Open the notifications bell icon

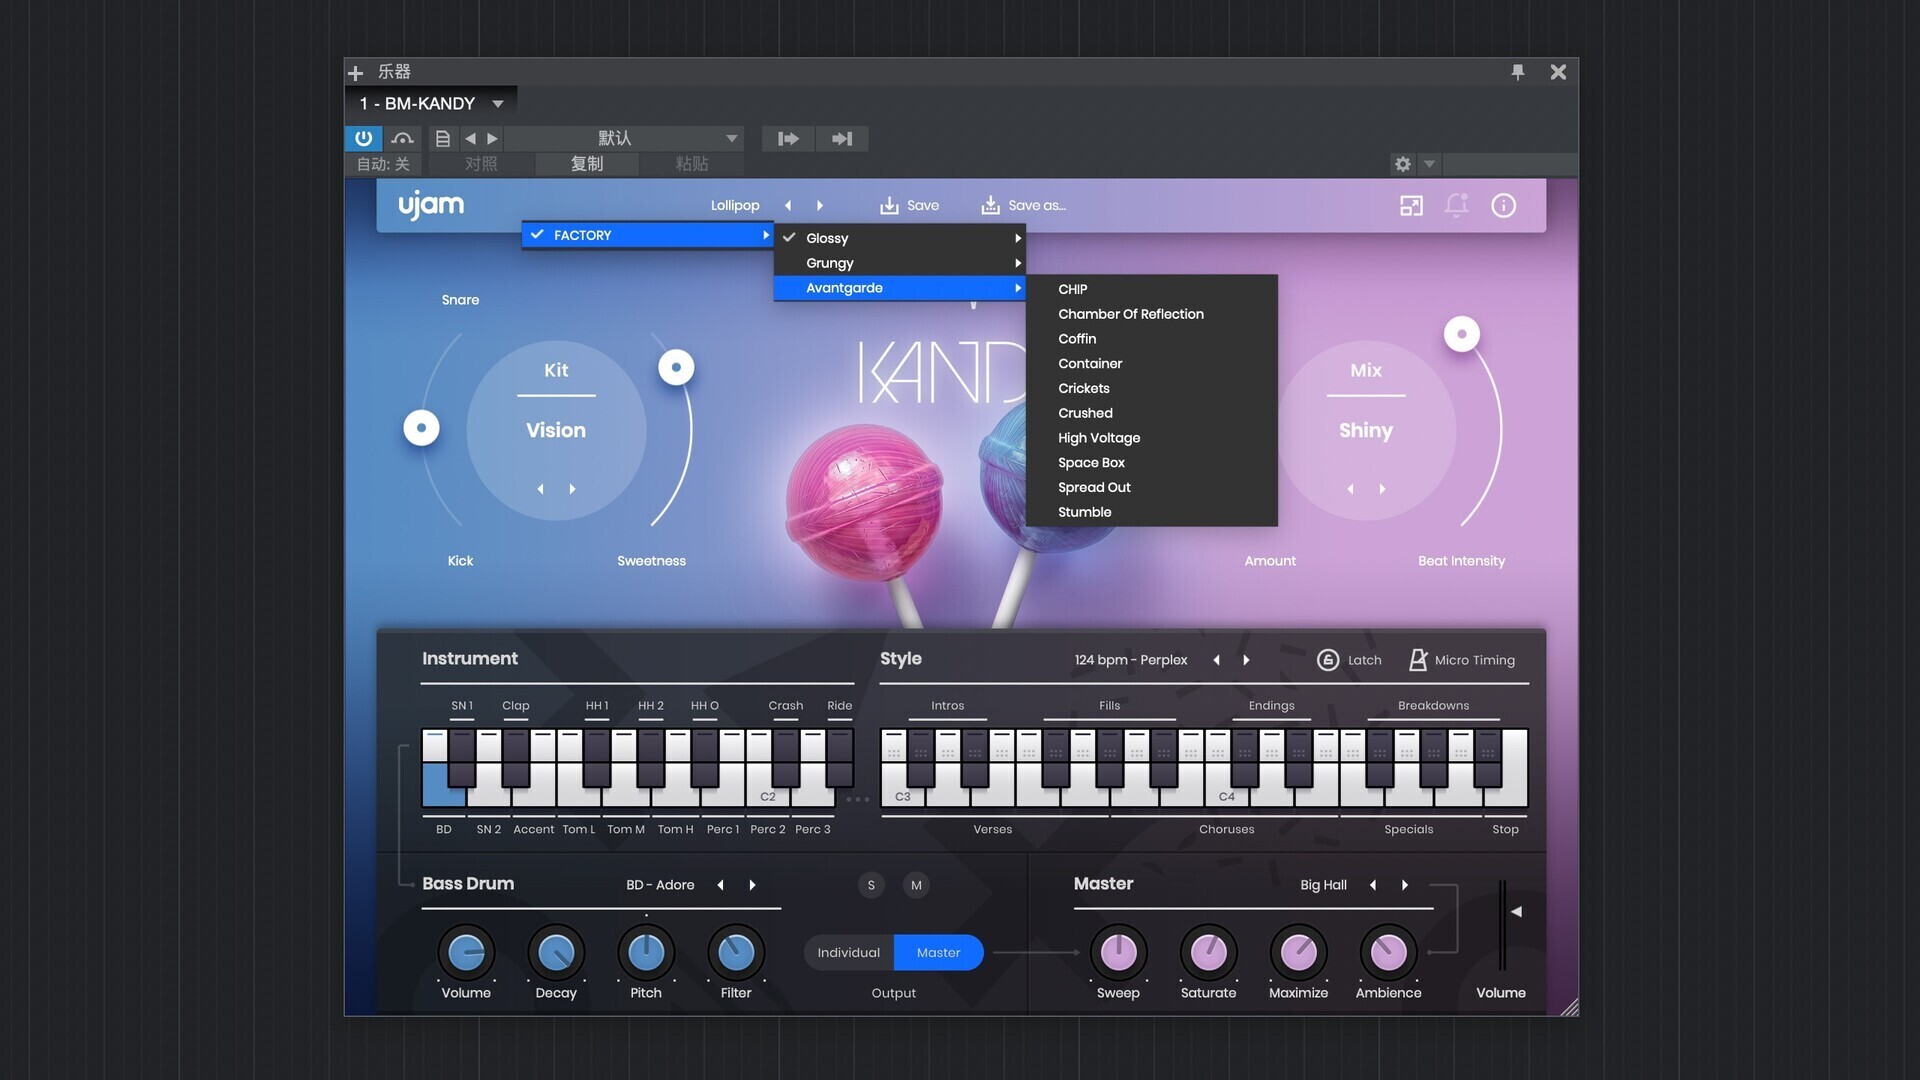(x=1457, y=205)
